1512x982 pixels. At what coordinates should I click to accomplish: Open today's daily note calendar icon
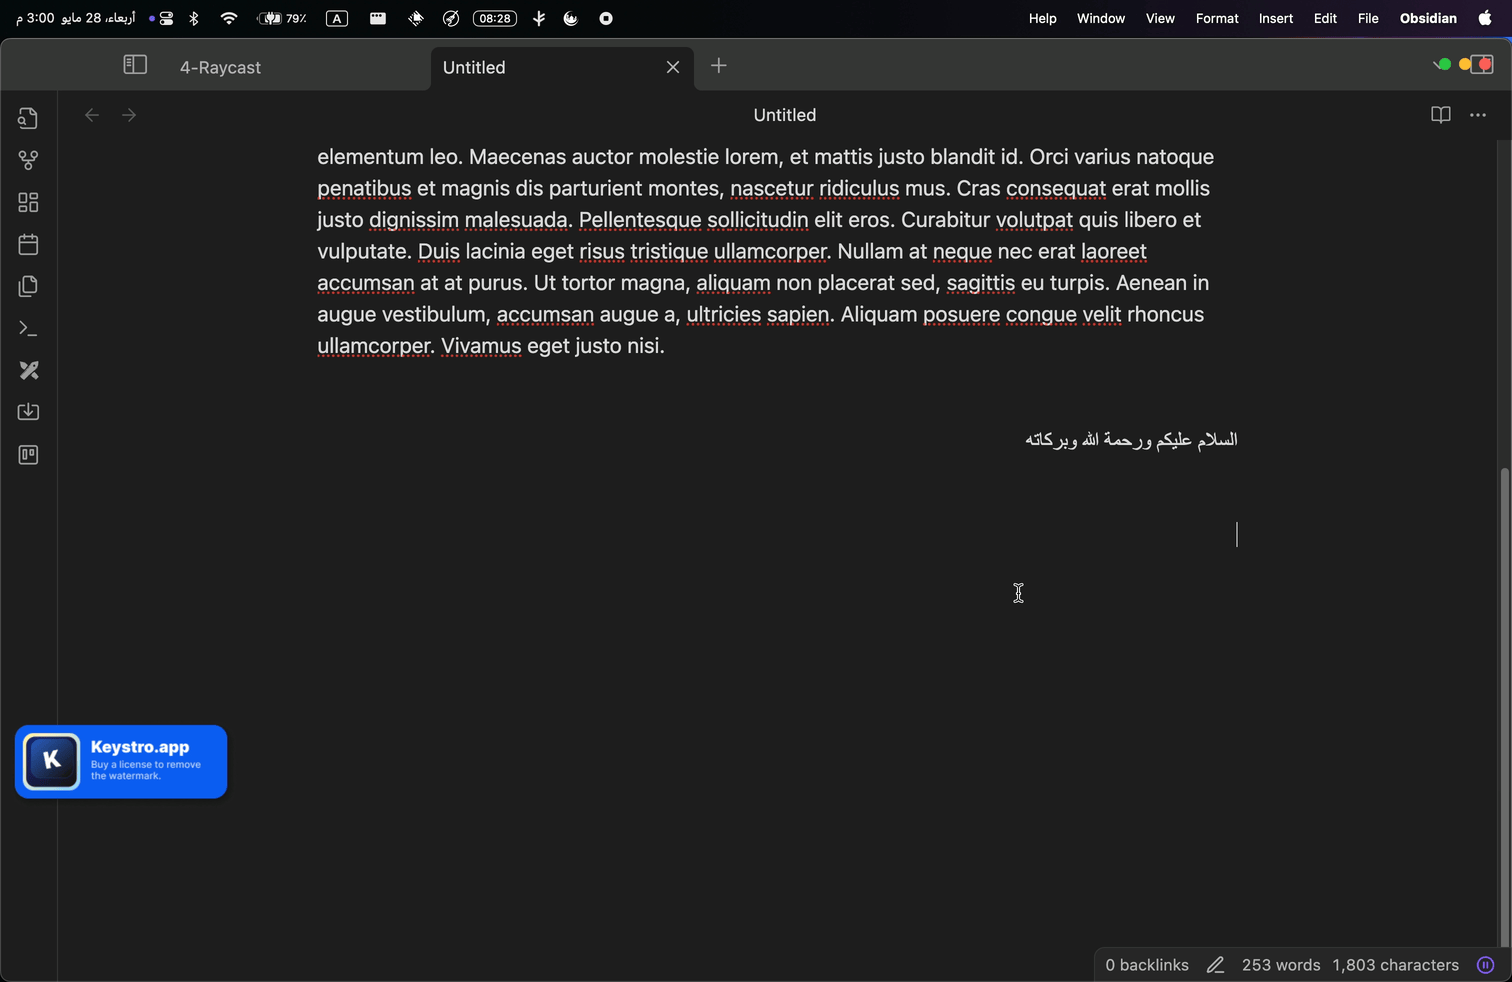(x=27, y=244)
